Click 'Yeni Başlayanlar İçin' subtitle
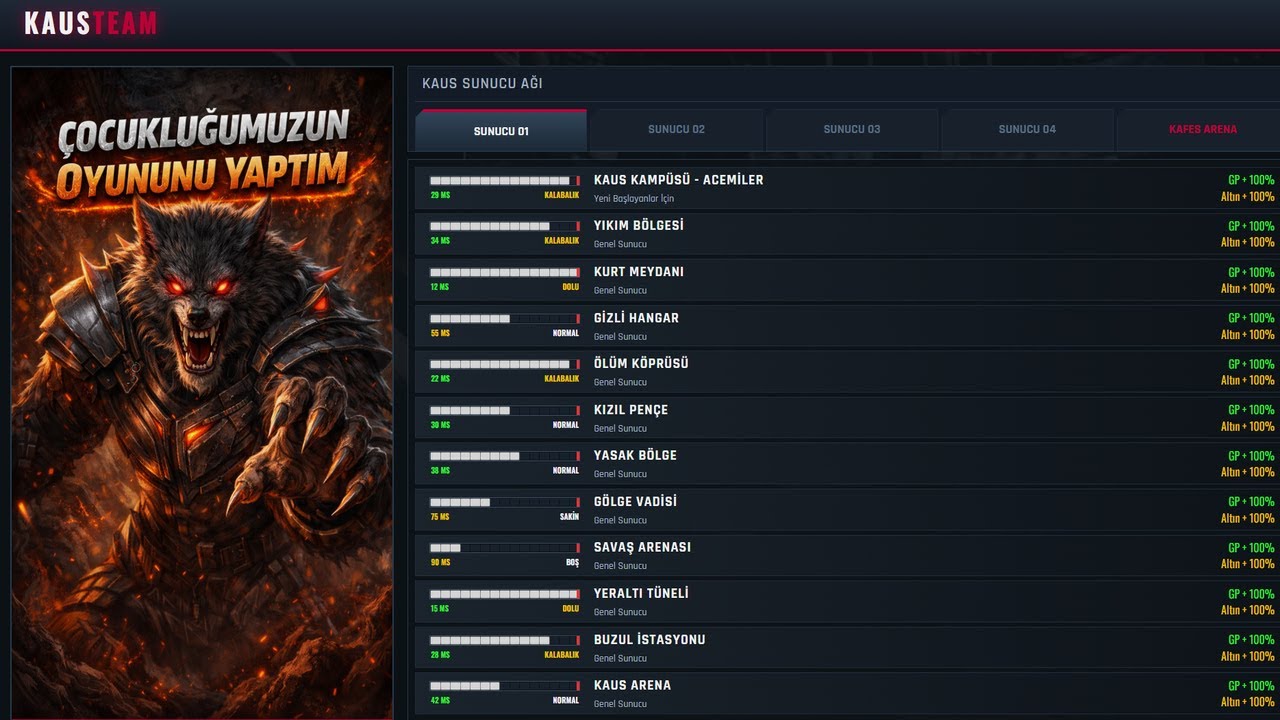Screen dimensions: 1280x720 (x=634, y=199)
